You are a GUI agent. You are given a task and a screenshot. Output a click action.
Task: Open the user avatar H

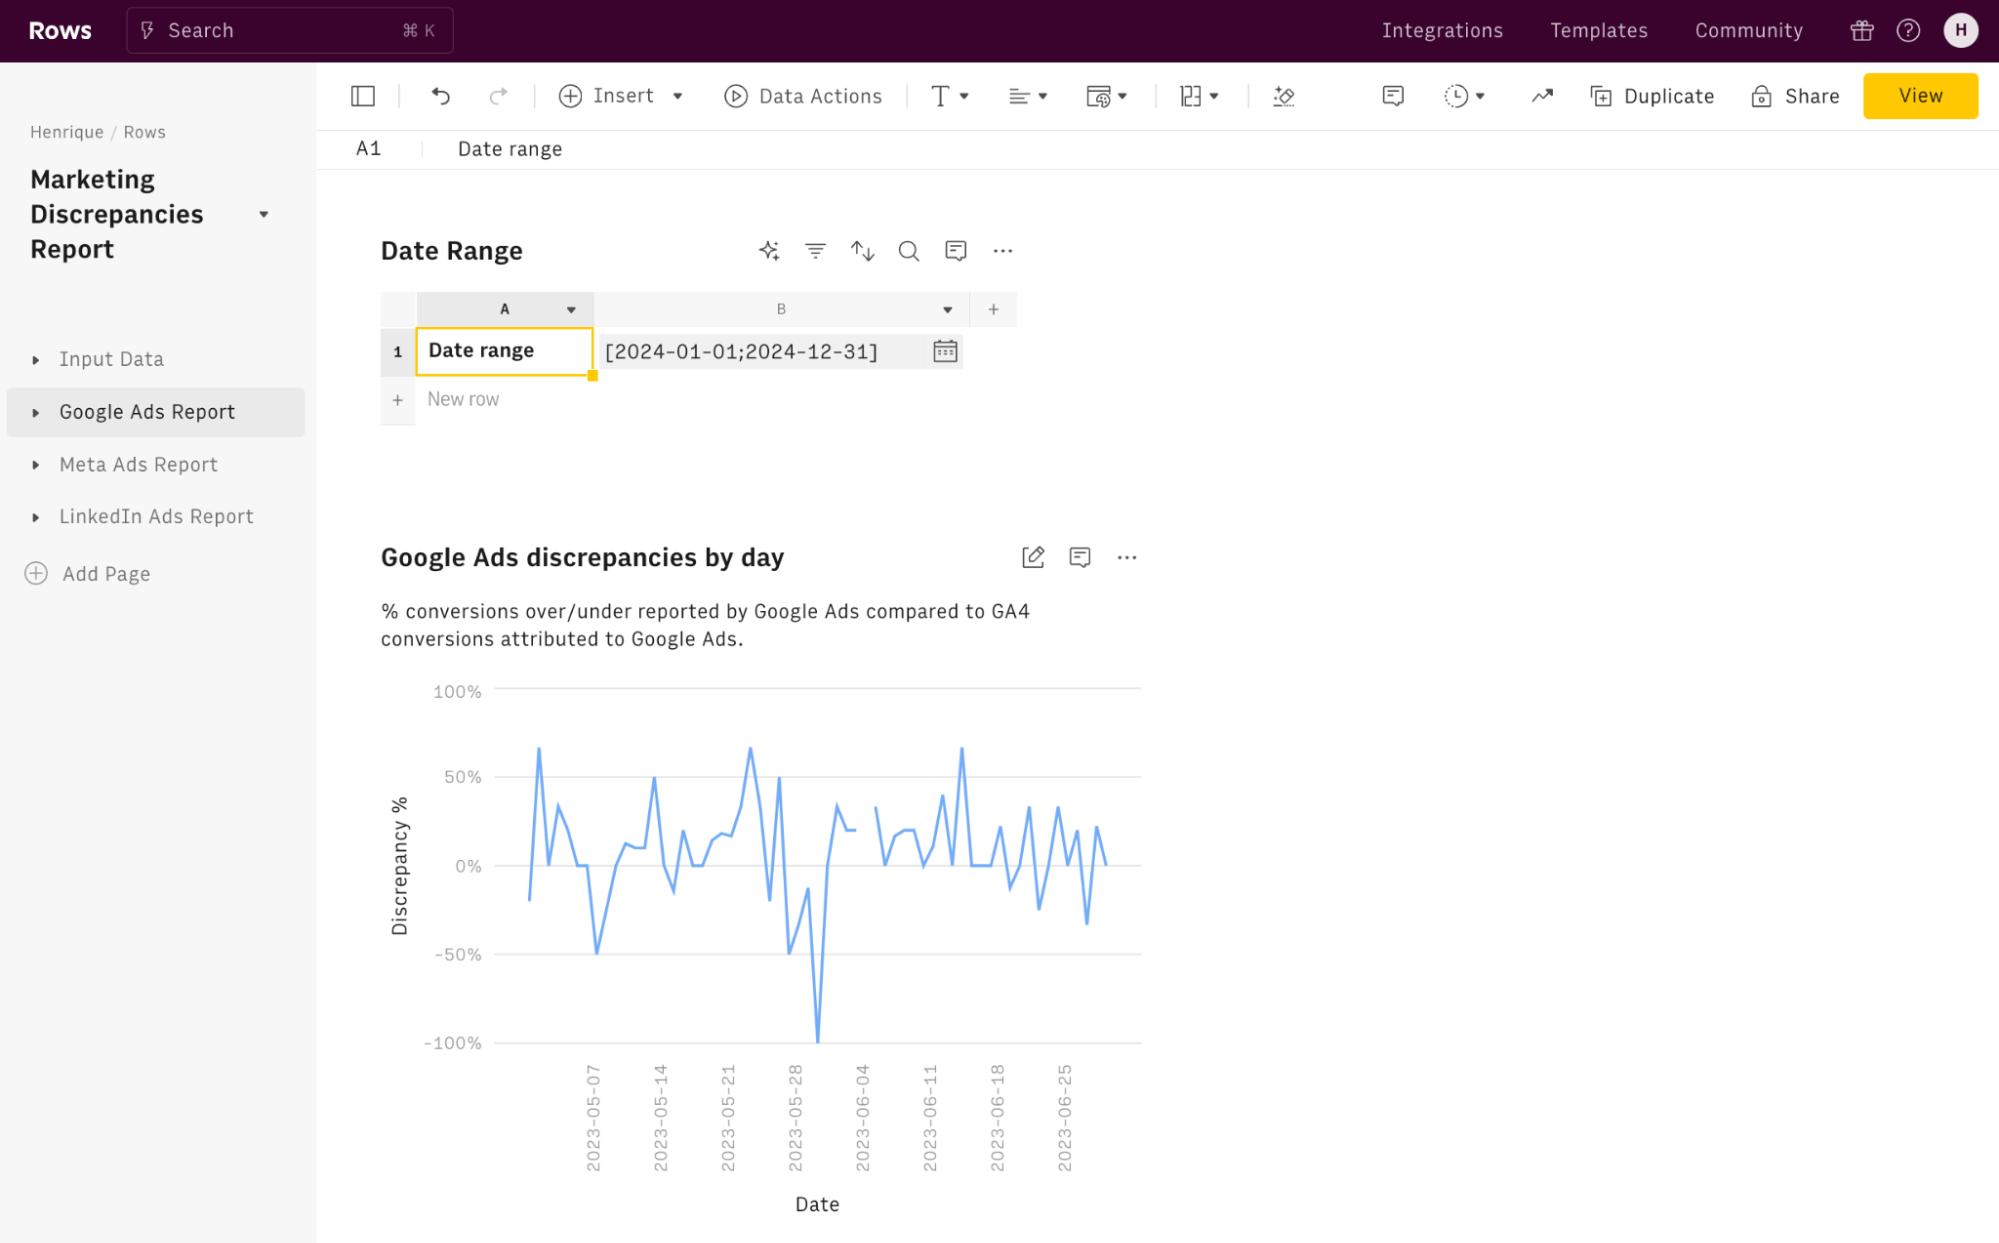1960,31
